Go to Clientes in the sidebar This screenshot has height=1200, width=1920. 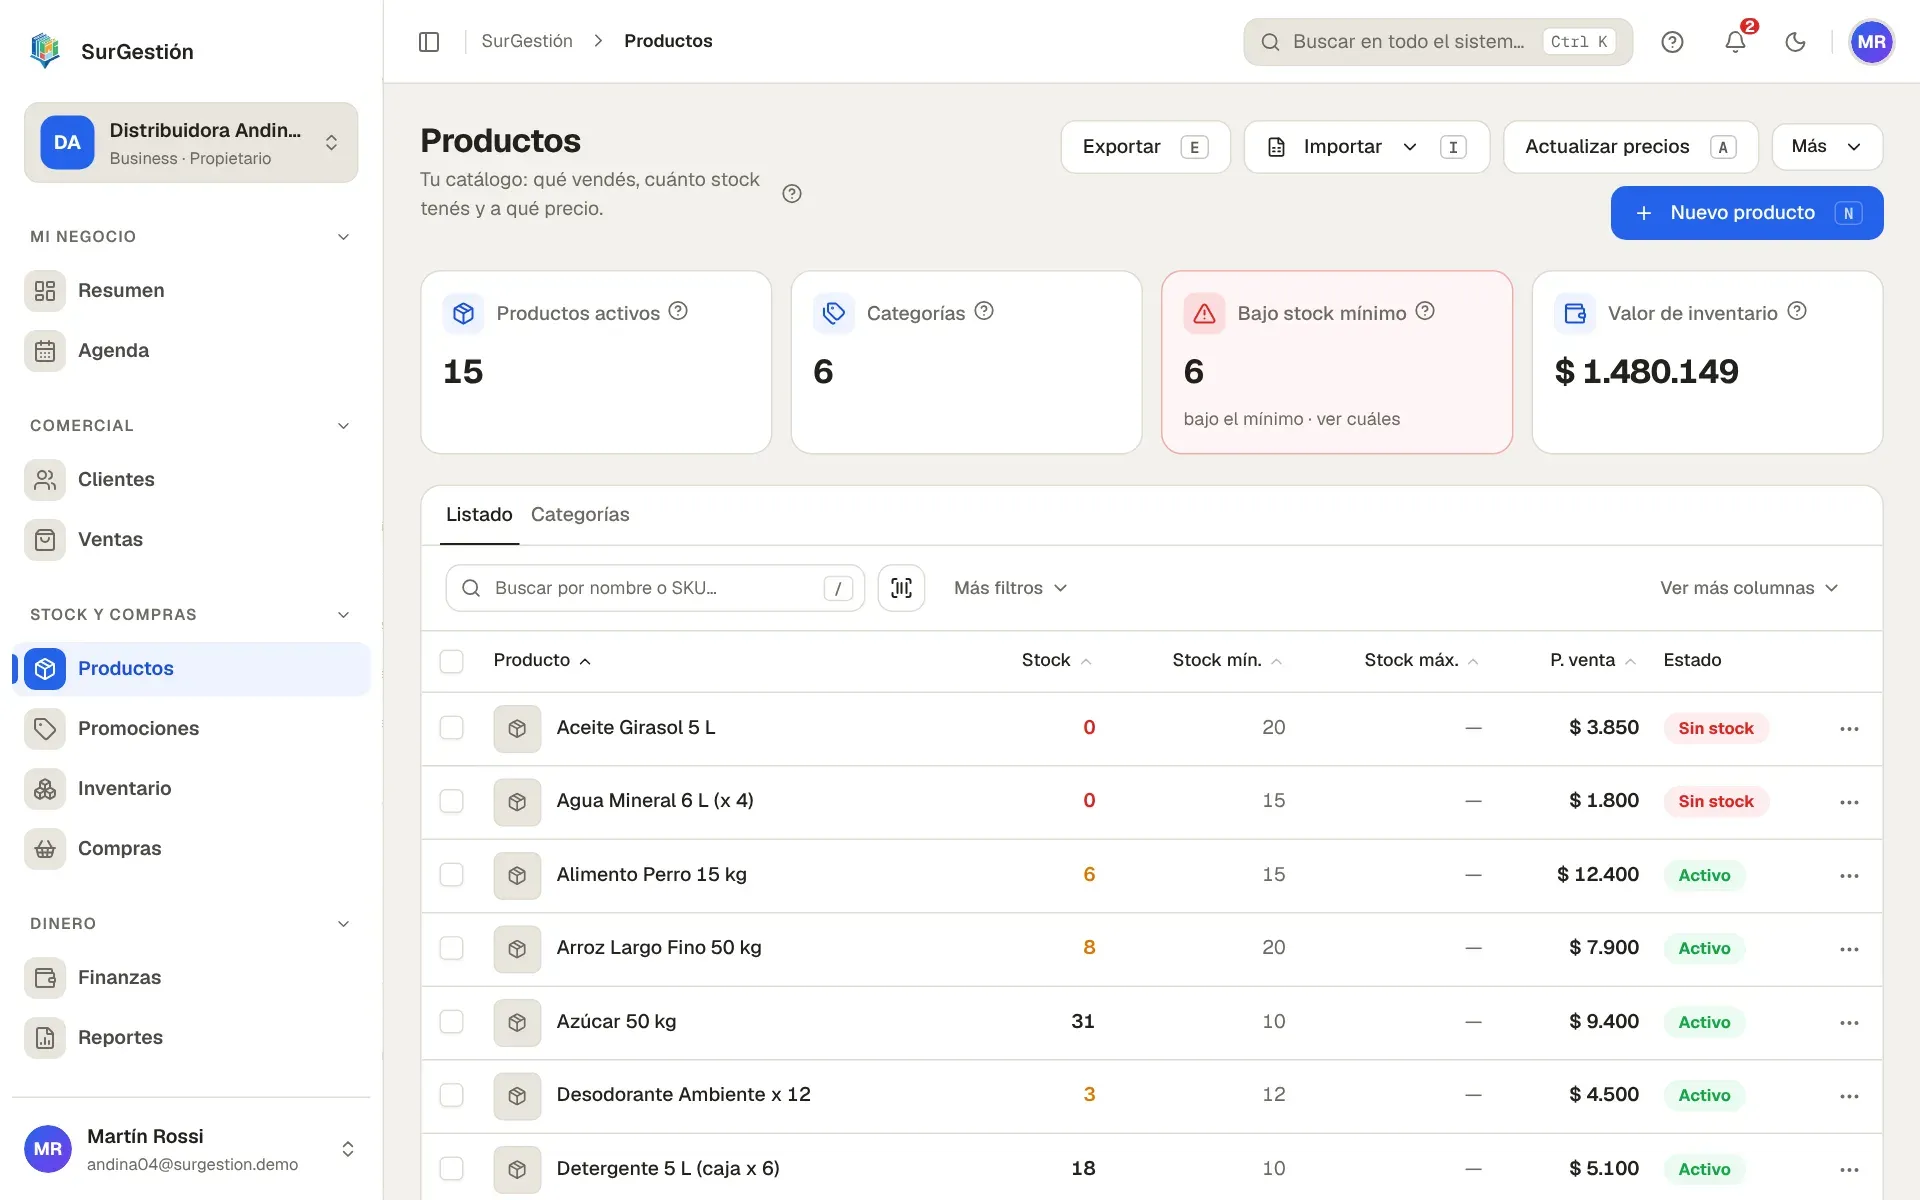click(x=190, y=480)
